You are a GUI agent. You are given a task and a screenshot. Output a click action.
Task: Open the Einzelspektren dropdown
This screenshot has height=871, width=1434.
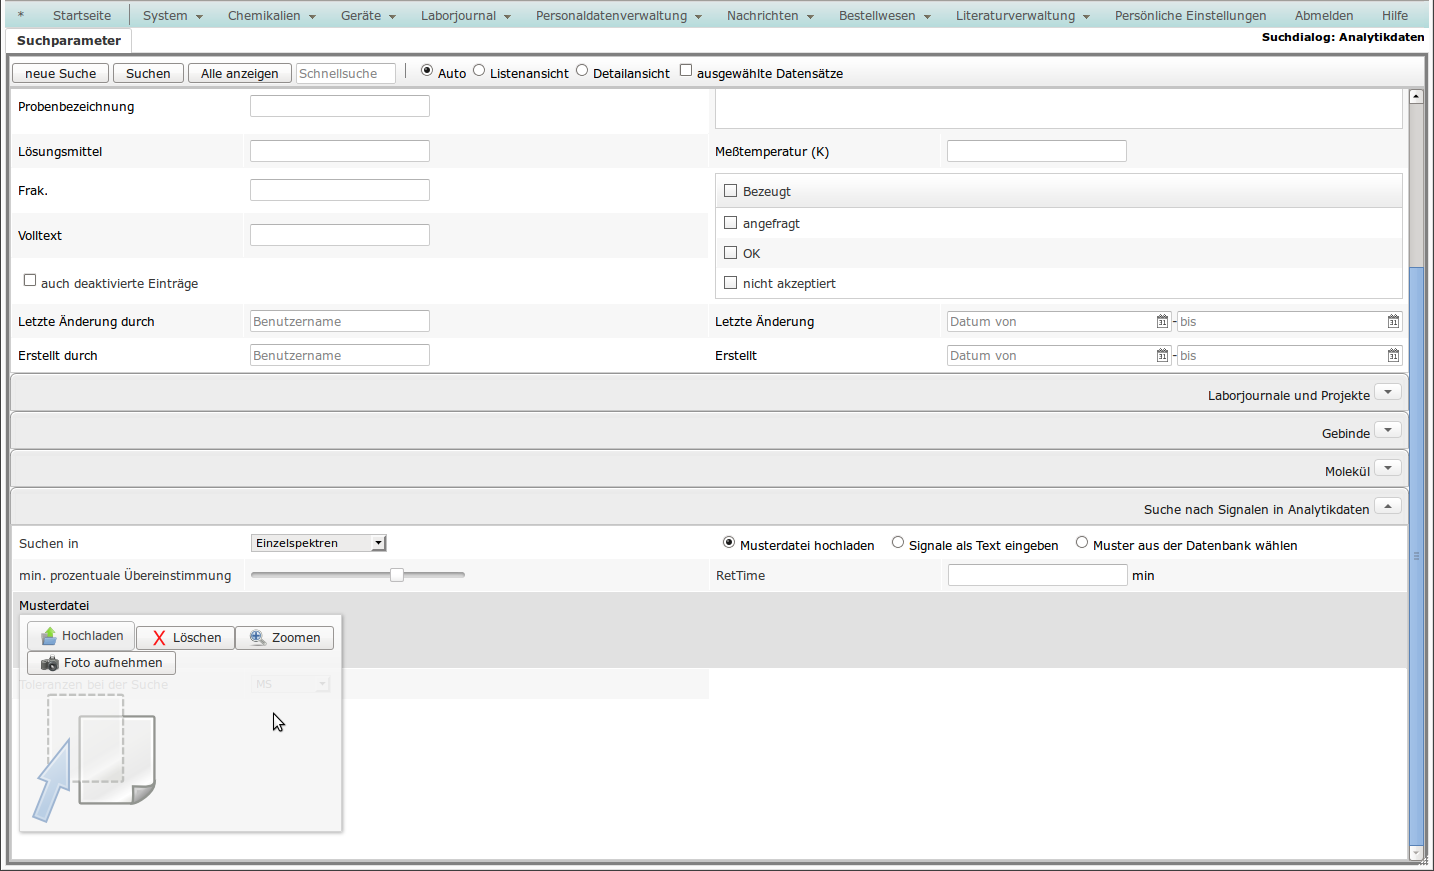point(318,543)
